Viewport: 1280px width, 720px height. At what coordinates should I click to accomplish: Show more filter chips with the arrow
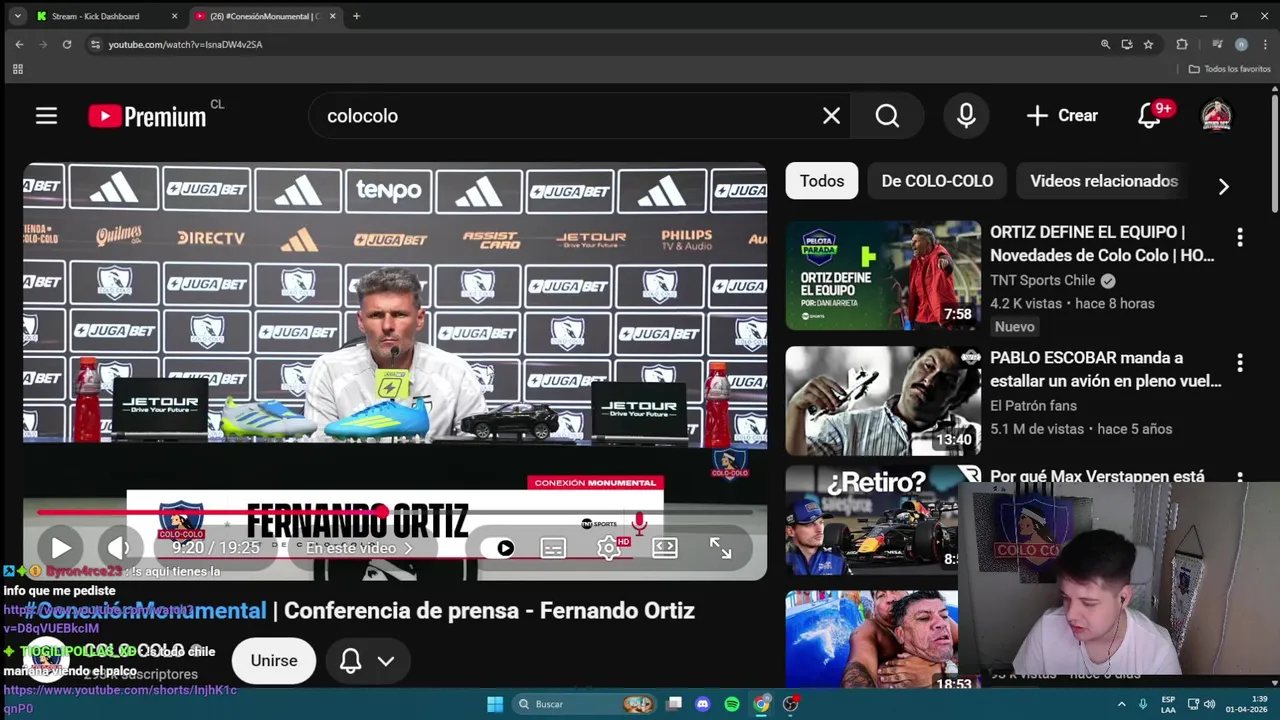pos(1223,187)
